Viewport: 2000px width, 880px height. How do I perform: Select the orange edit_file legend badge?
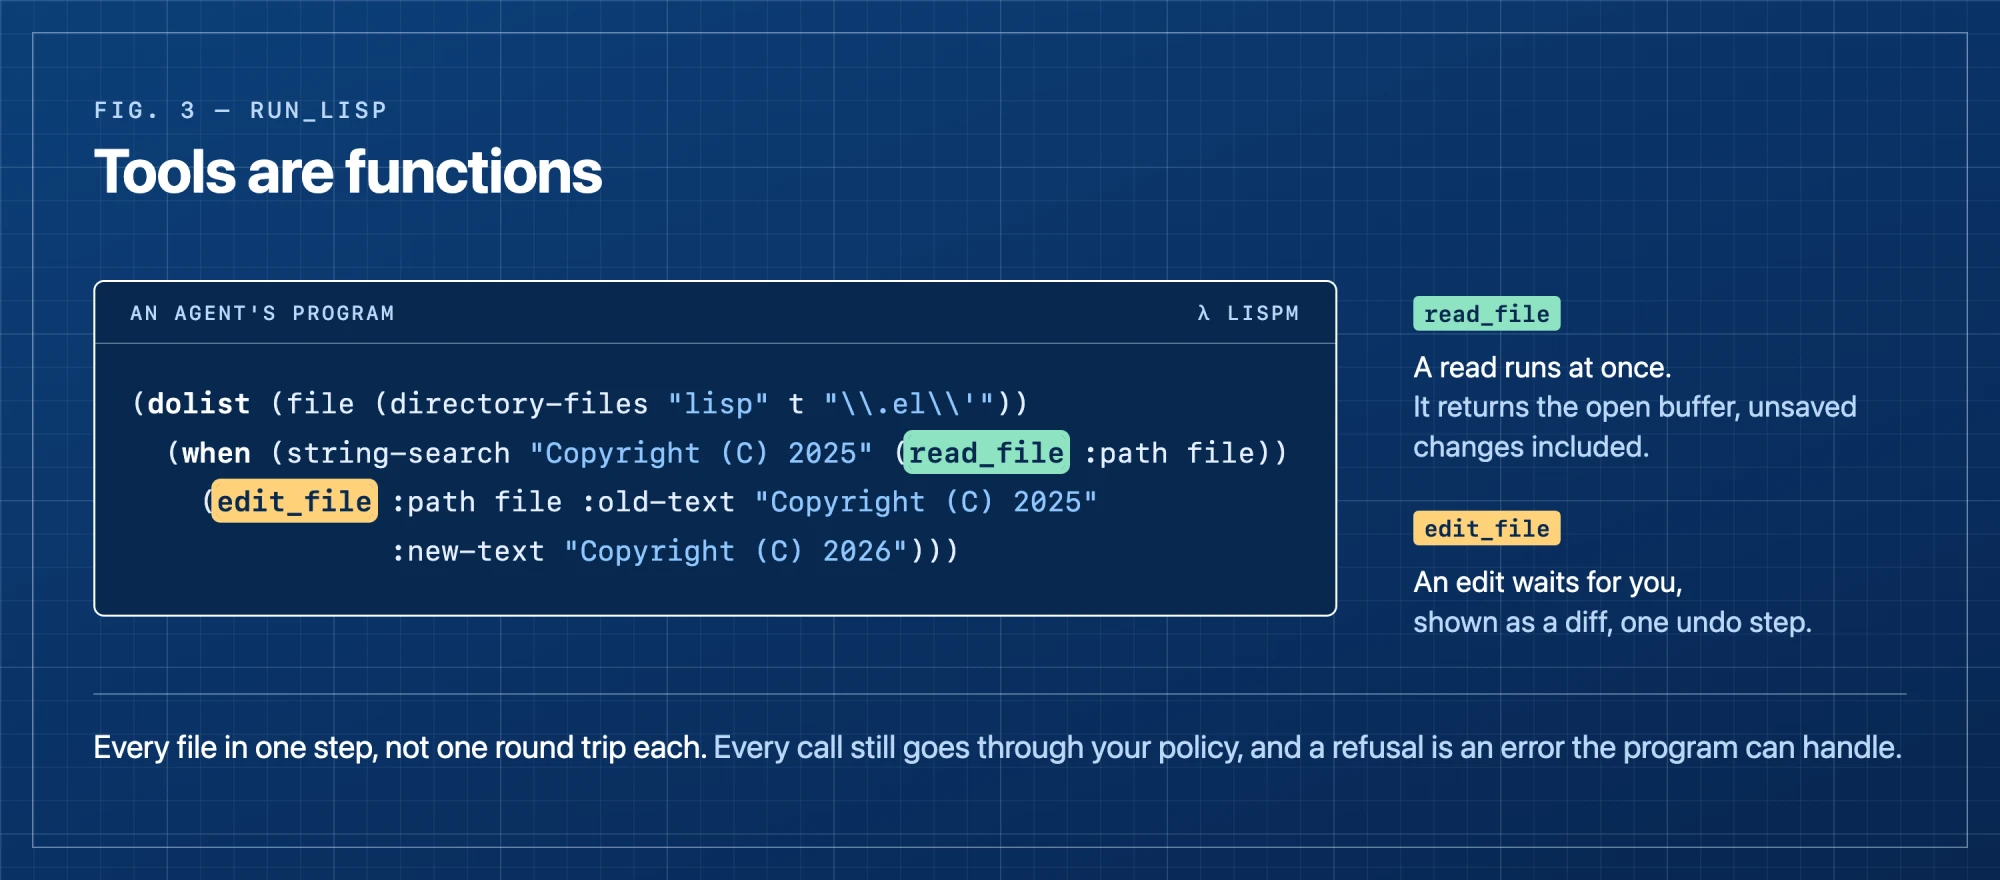1486,528
